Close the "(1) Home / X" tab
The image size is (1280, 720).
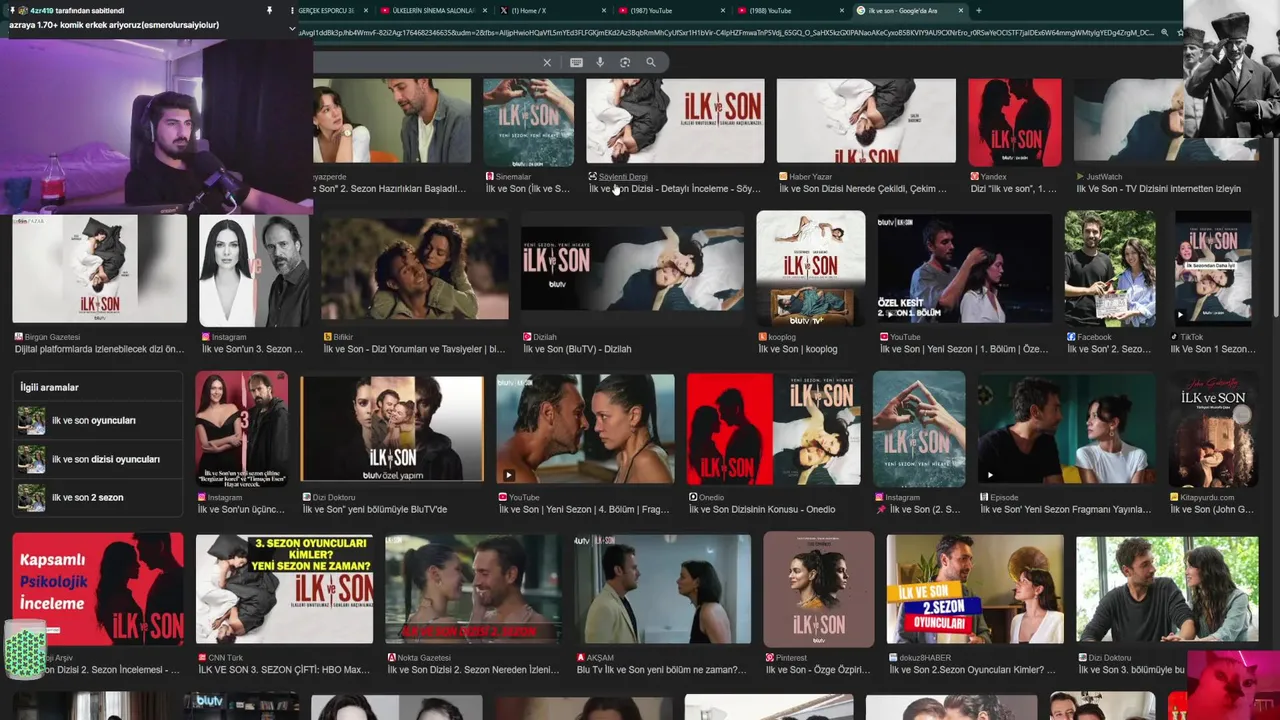pos(604,10)
